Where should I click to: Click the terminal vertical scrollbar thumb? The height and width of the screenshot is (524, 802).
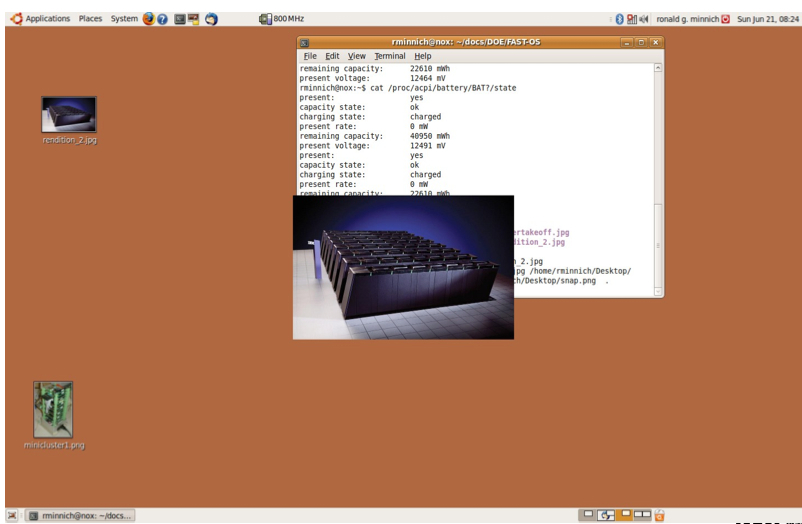click(658, 245)
